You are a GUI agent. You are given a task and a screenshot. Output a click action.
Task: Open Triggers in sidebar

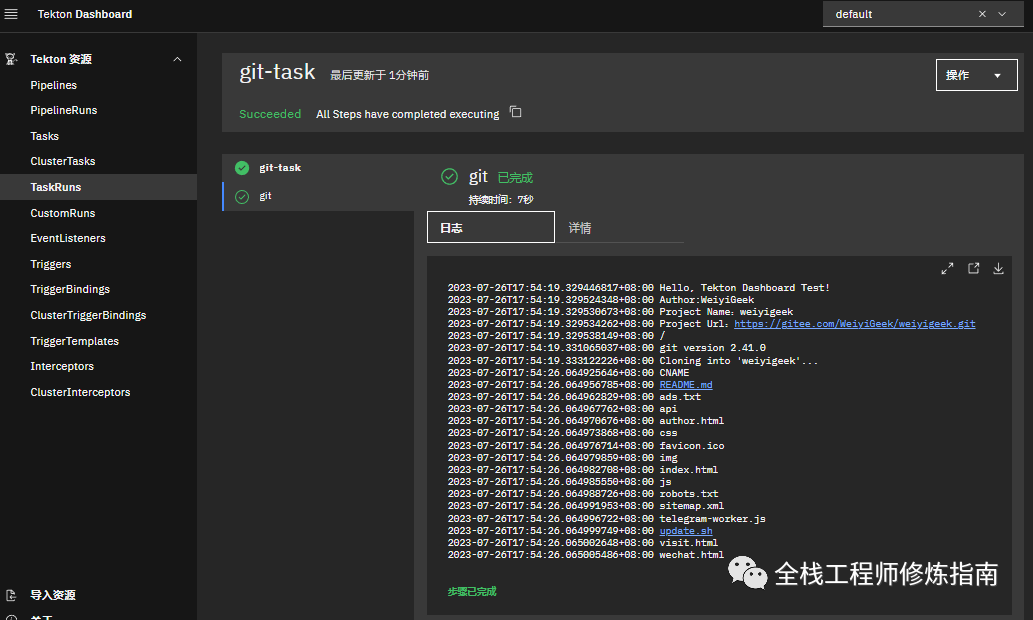[x=51, y=264]
